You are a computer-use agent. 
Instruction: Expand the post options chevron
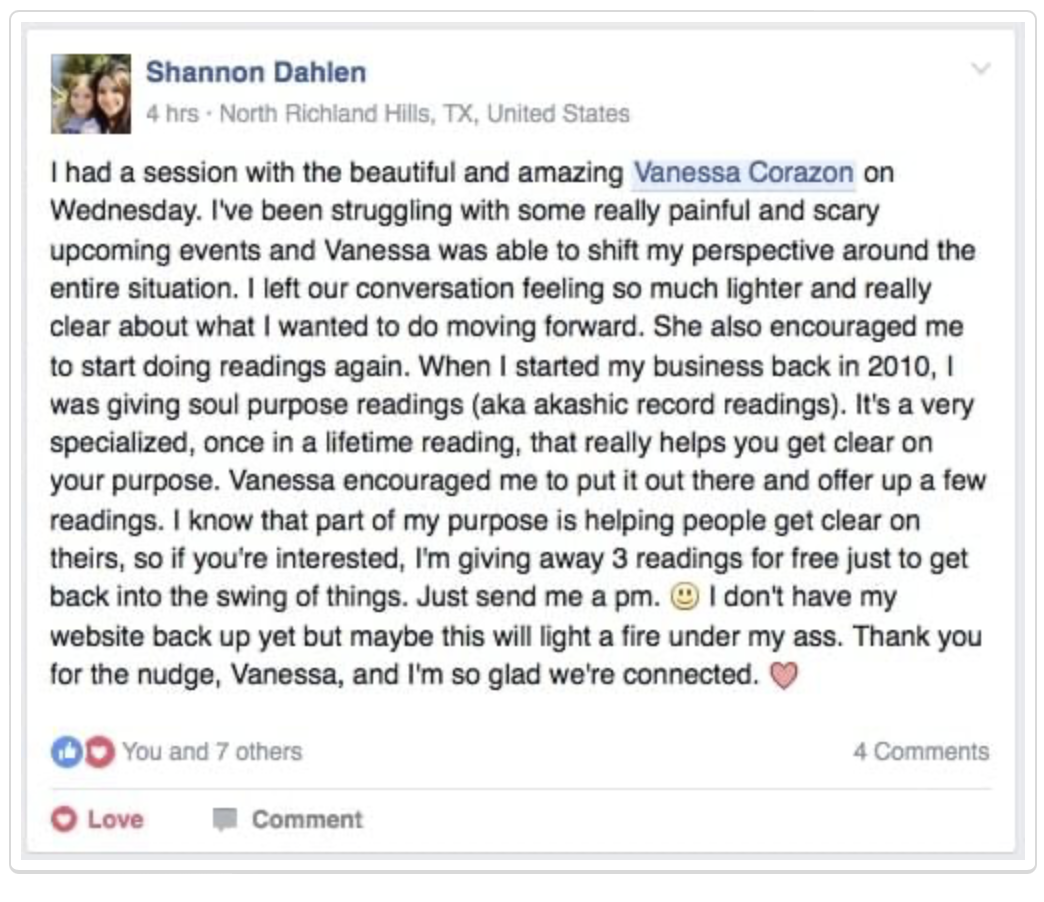[981, 69]
